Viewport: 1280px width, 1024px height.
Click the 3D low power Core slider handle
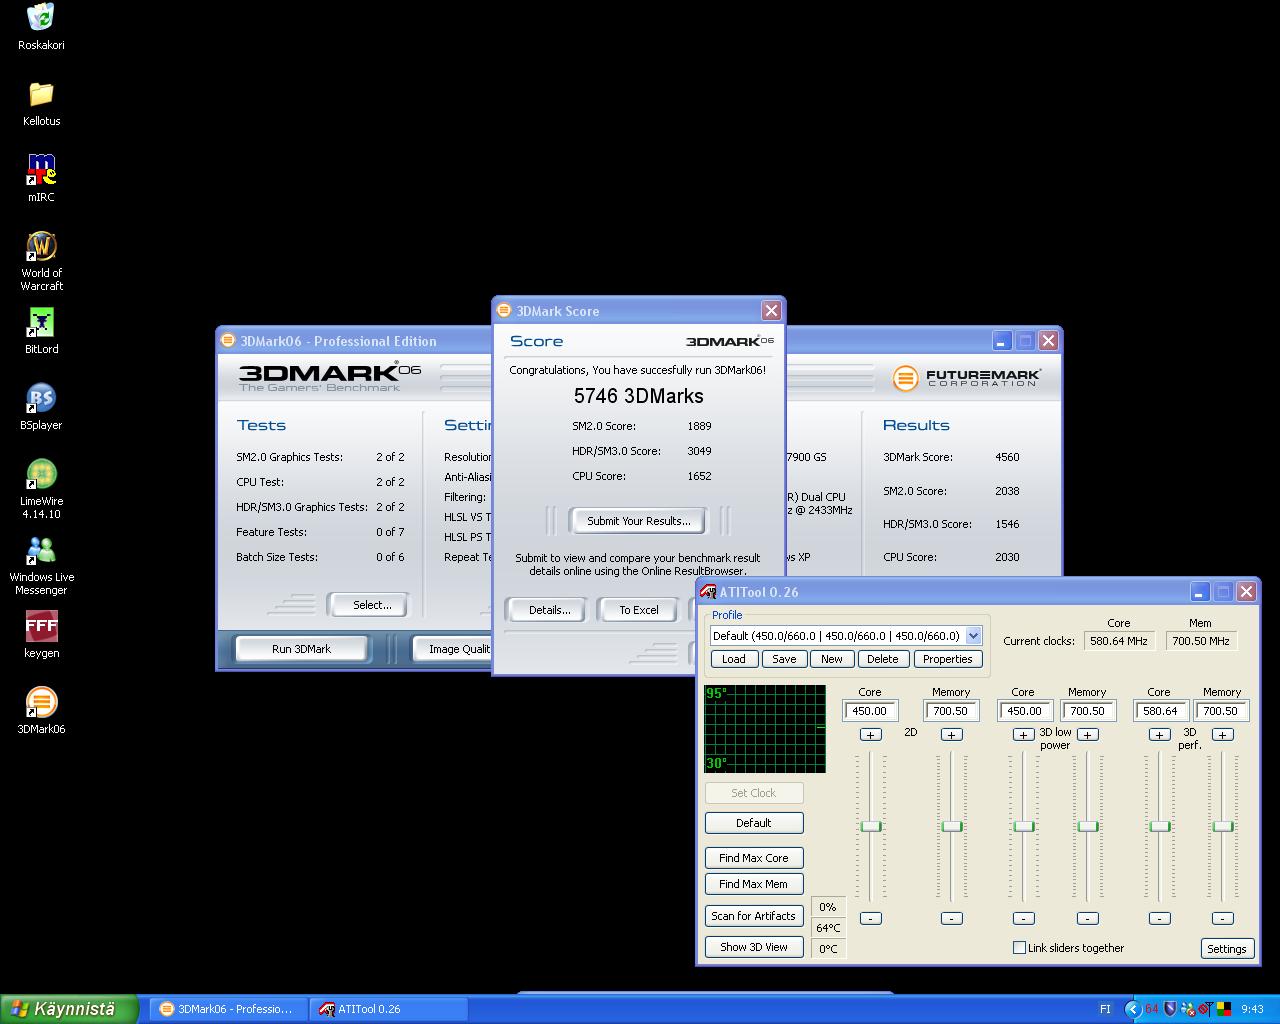coord(1024,826)
